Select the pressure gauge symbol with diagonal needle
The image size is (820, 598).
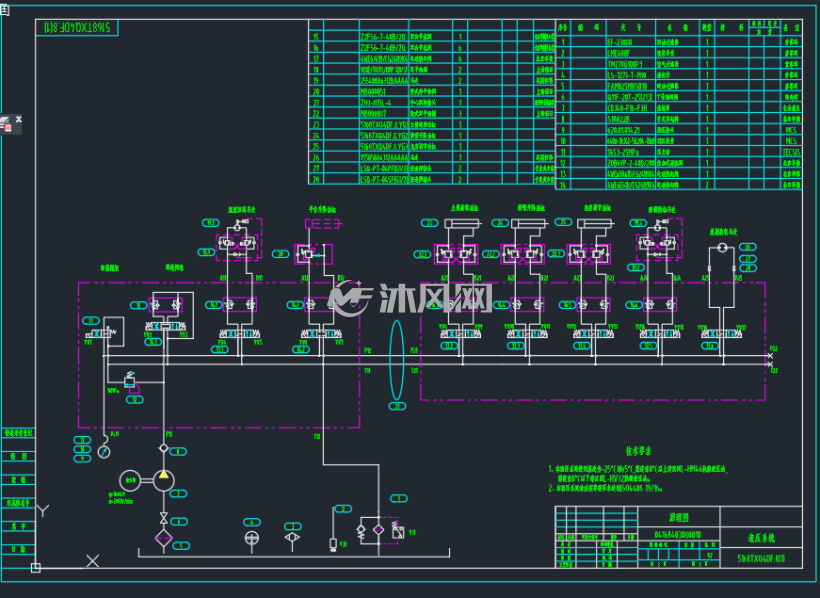click(x=104, y=452)
